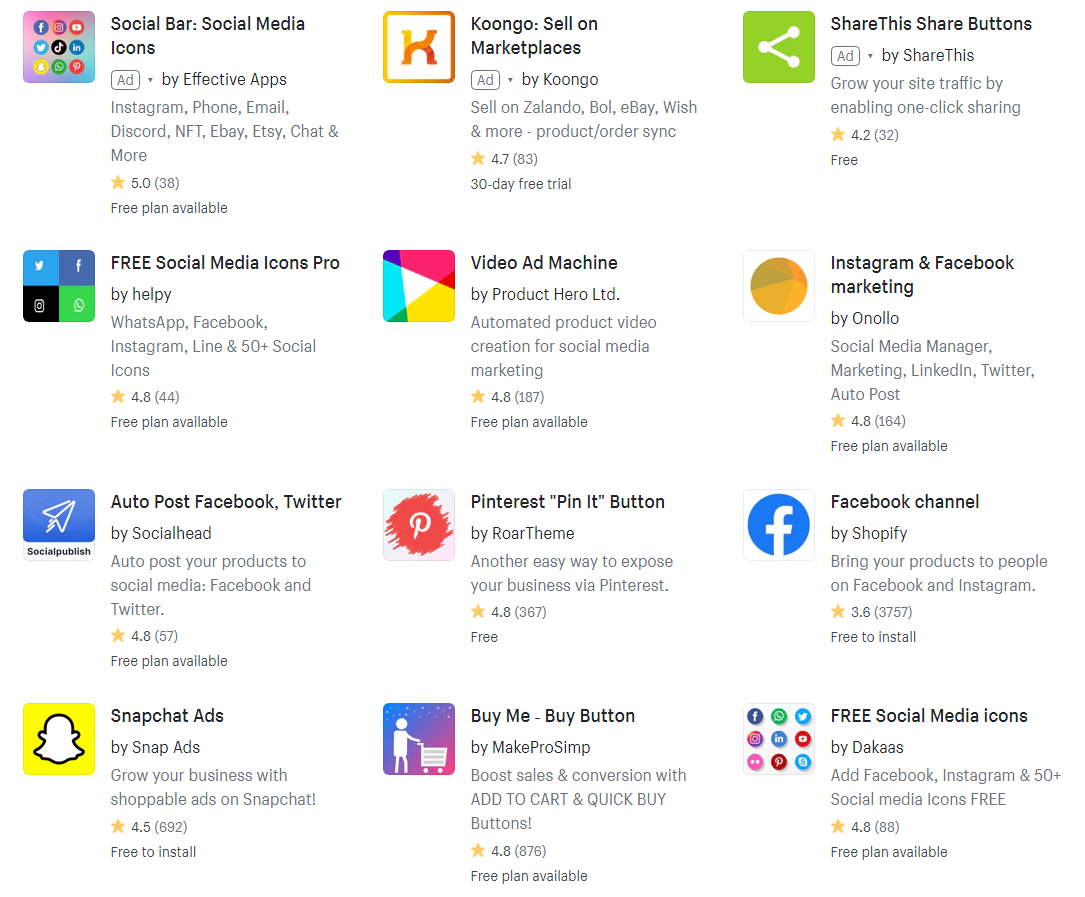
Task: Select the ShareThis green share icon
Action: [x=778, y=47]
